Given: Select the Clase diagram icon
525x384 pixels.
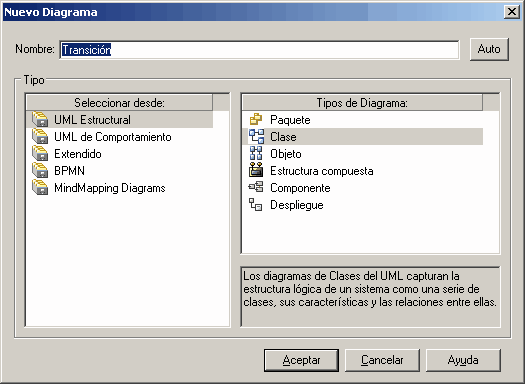Looking at the screenshot, I should point(256,137).
